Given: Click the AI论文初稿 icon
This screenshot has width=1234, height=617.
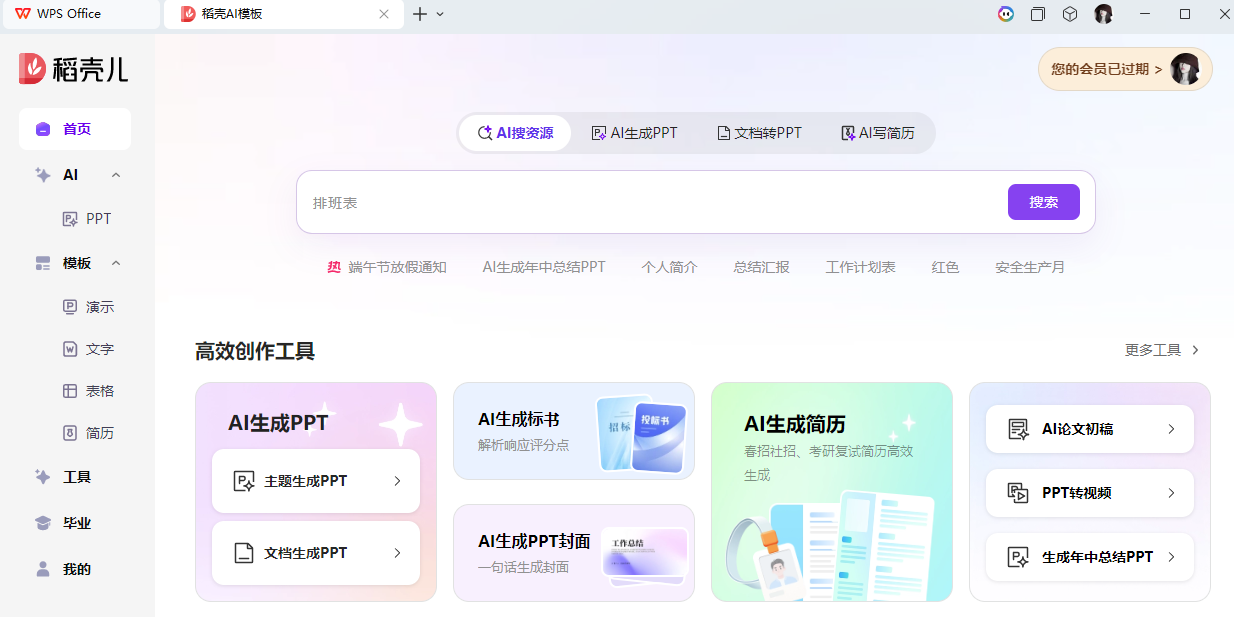Looking at the screenshot, I should [1018, 429].
